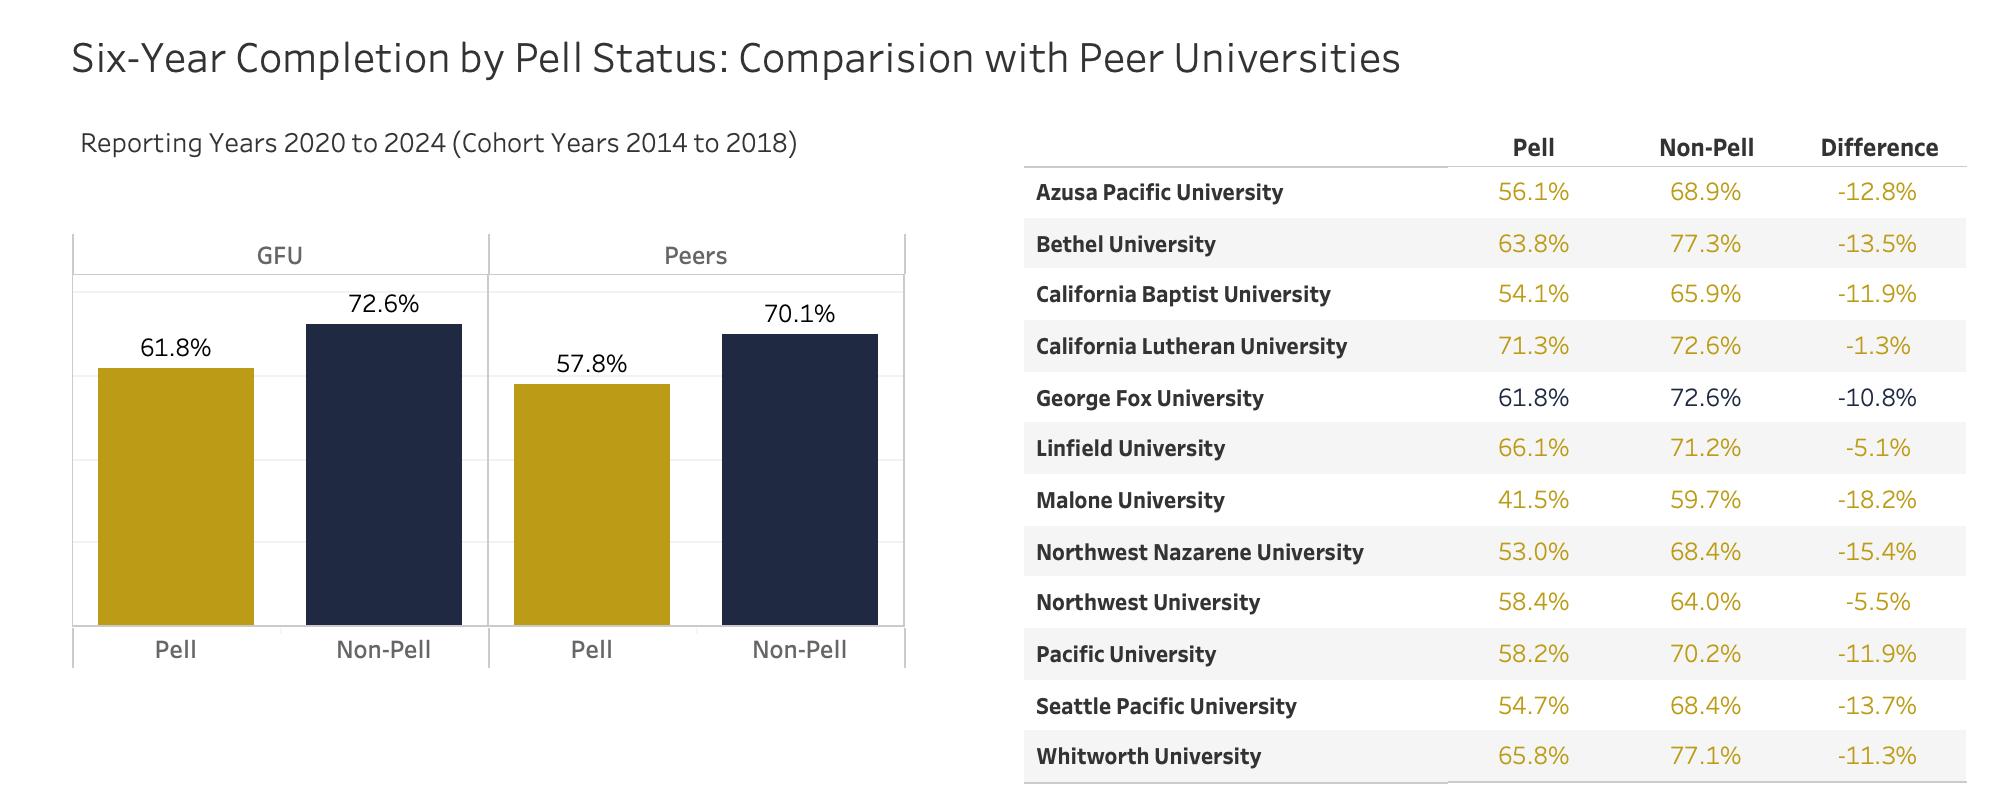Viewport: 2000px width, 800px height.
Task: Click the GFU column header
Action: click(x=280, y=256)
